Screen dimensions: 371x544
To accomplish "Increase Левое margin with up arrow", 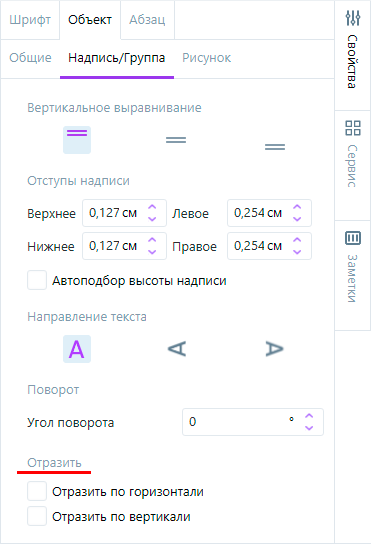I will pyautogui.click(x=297, y=207).
